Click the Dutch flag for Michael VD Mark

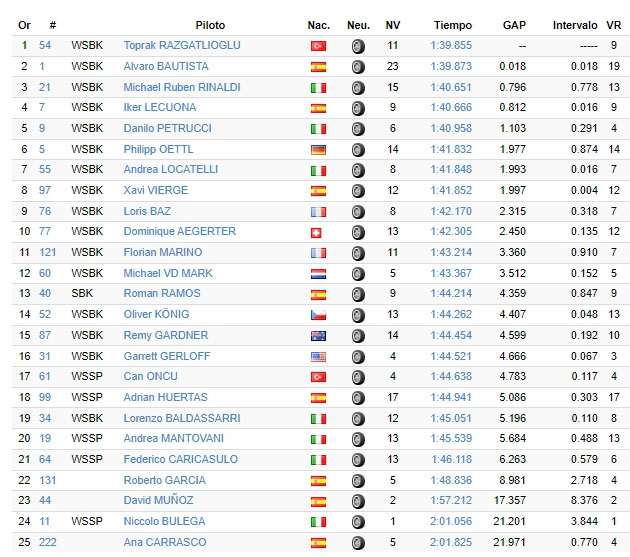coord(318,274)
